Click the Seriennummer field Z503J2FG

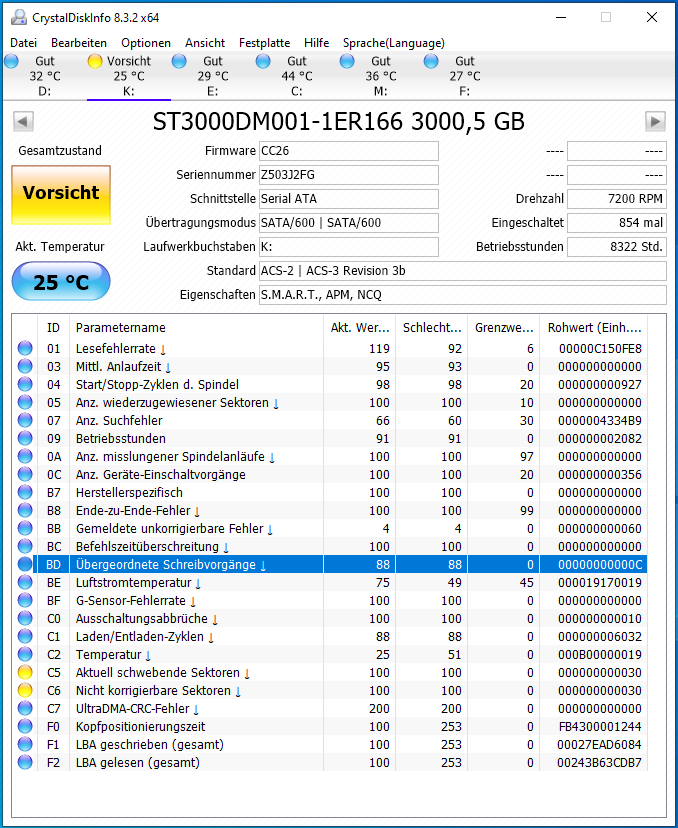[x=349, y=175]
